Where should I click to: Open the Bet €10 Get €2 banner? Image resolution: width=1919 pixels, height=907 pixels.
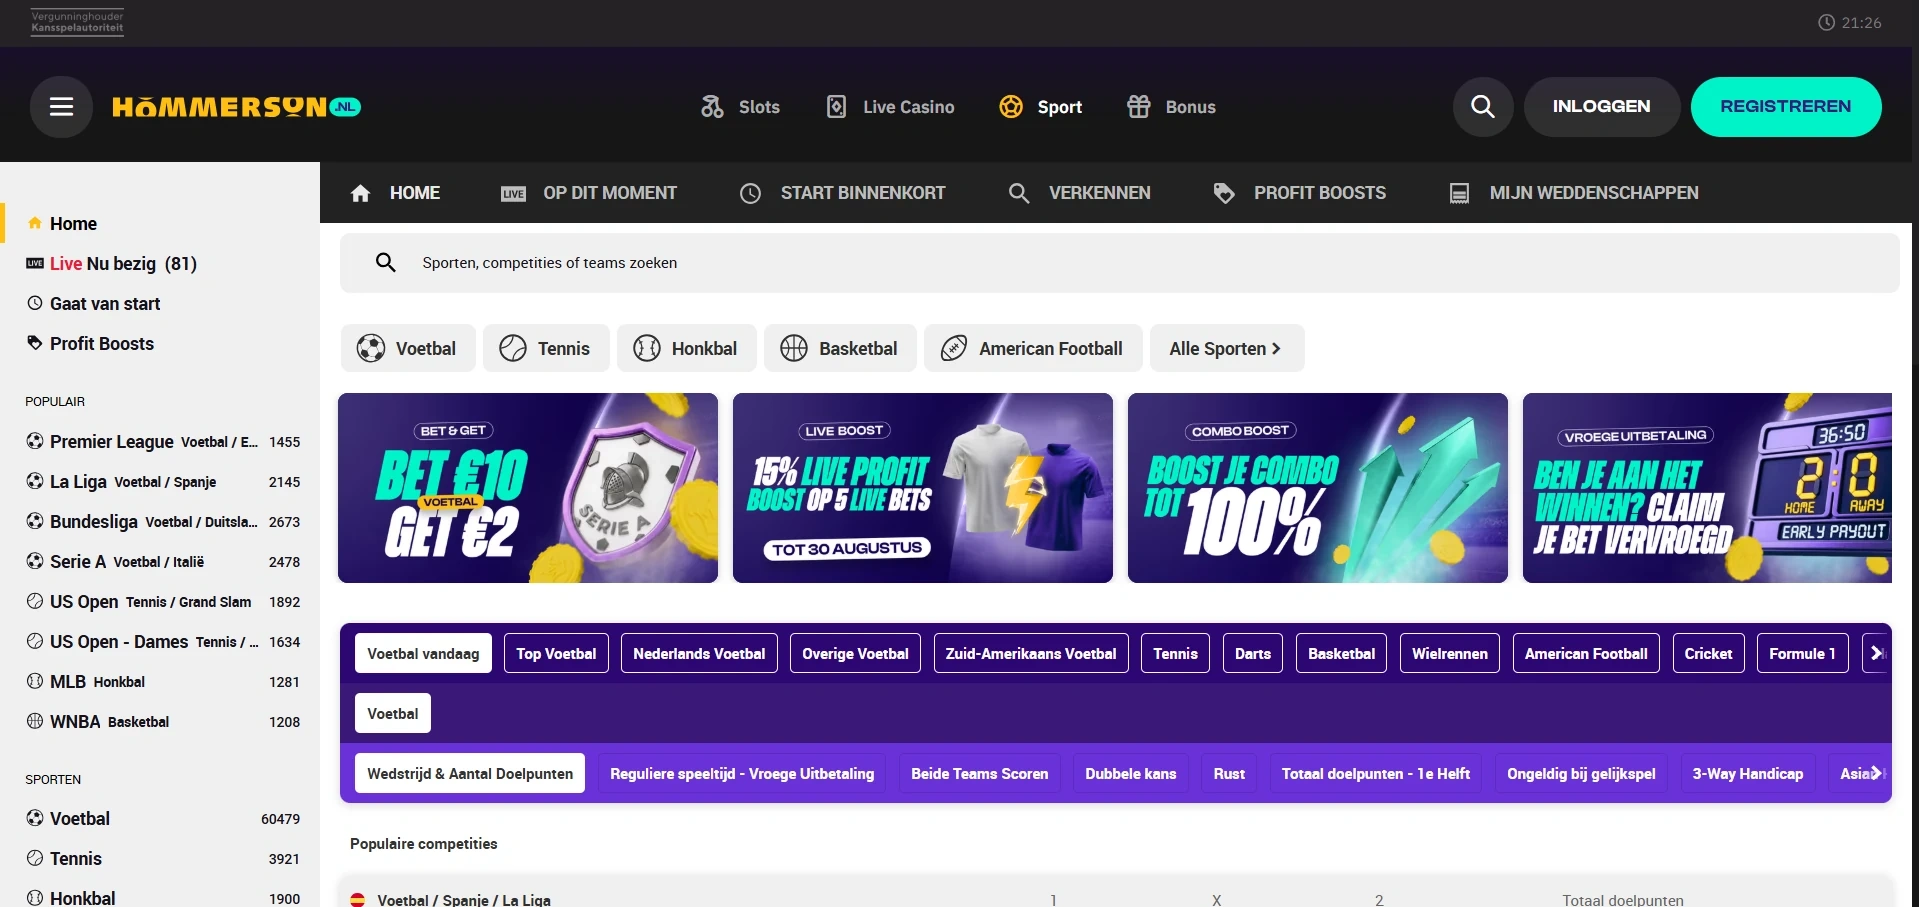(528, 488)
